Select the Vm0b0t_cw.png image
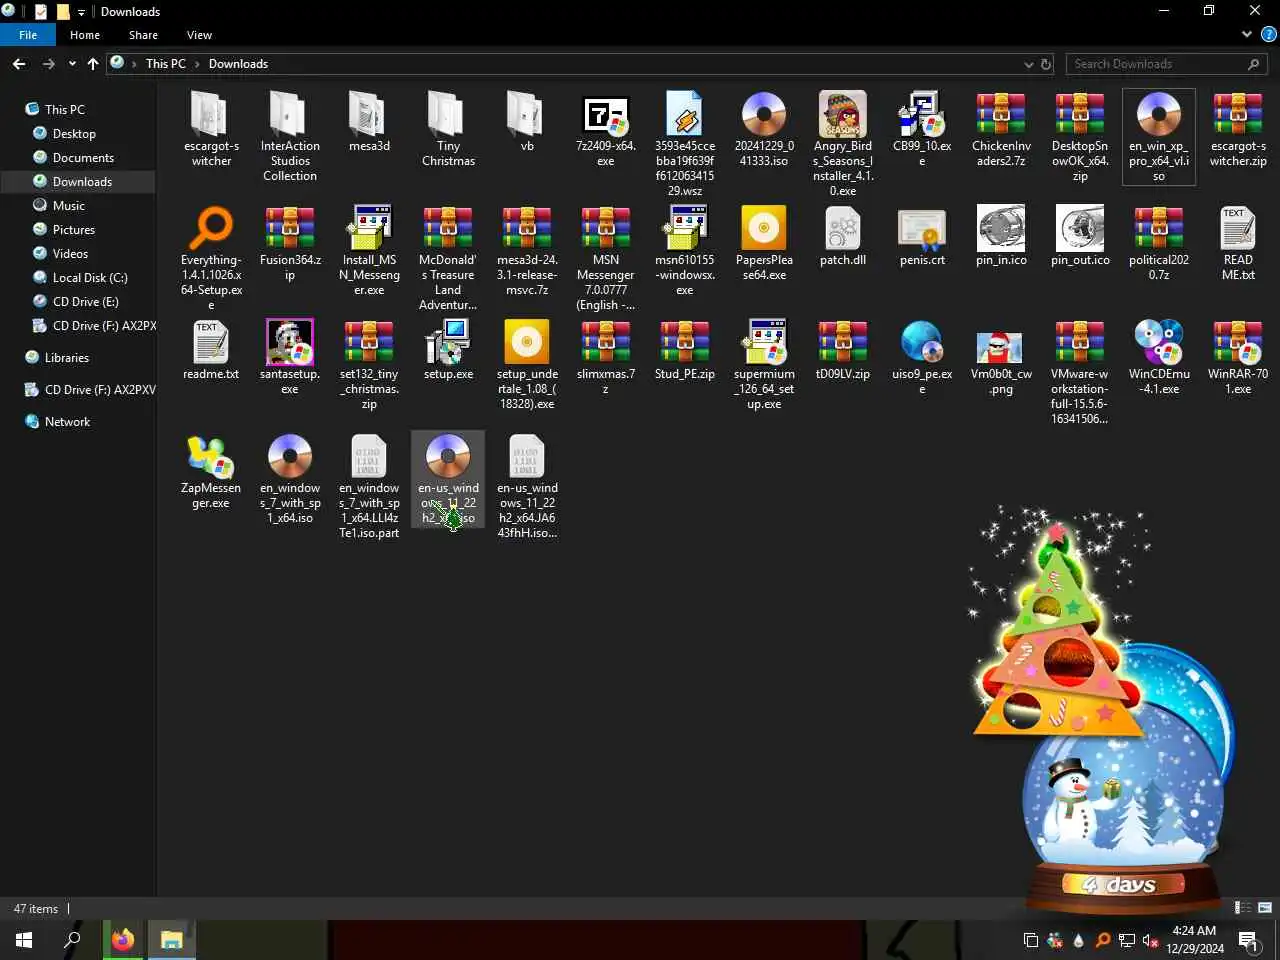The width and height of the screenshot is (1280, 960). coord(1001,357)
